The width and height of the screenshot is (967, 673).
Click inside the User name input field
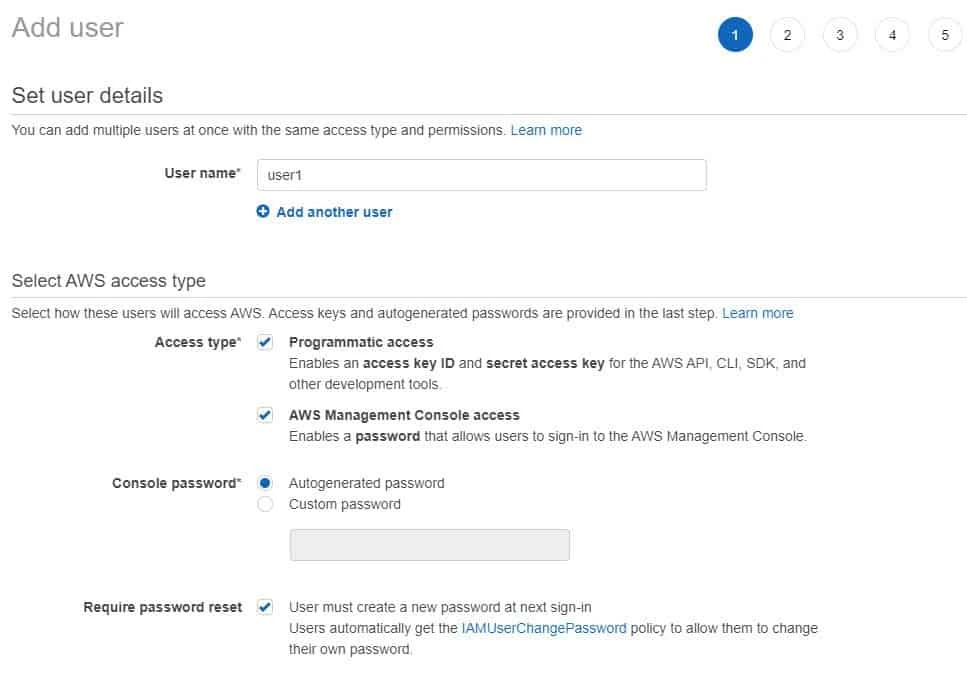[x=480, y=174]
